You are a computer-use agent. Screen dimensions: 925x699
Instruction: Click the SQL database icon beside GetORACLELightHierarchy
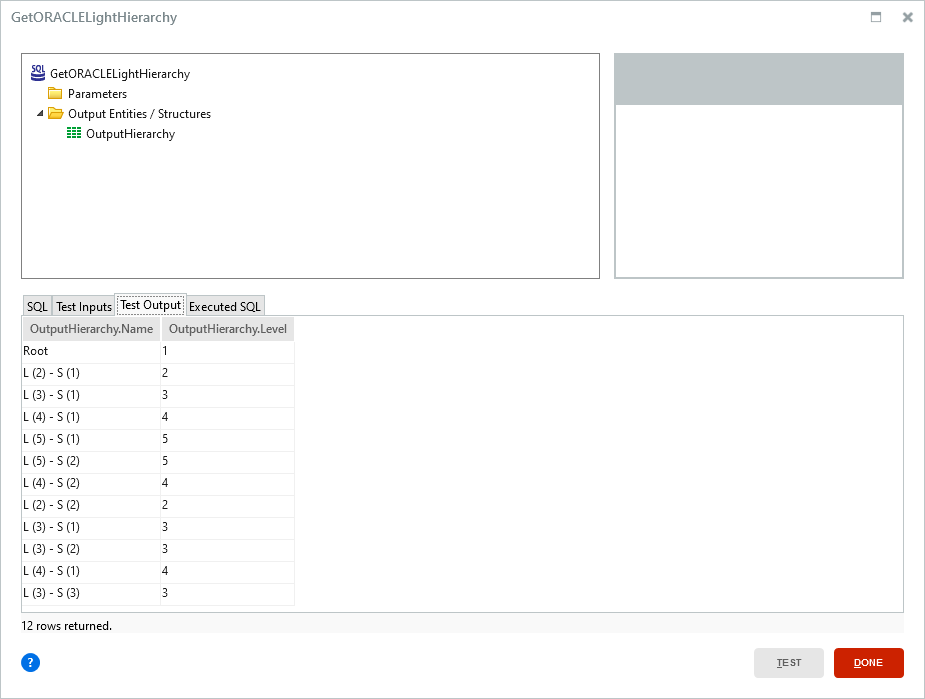(37, 72)
